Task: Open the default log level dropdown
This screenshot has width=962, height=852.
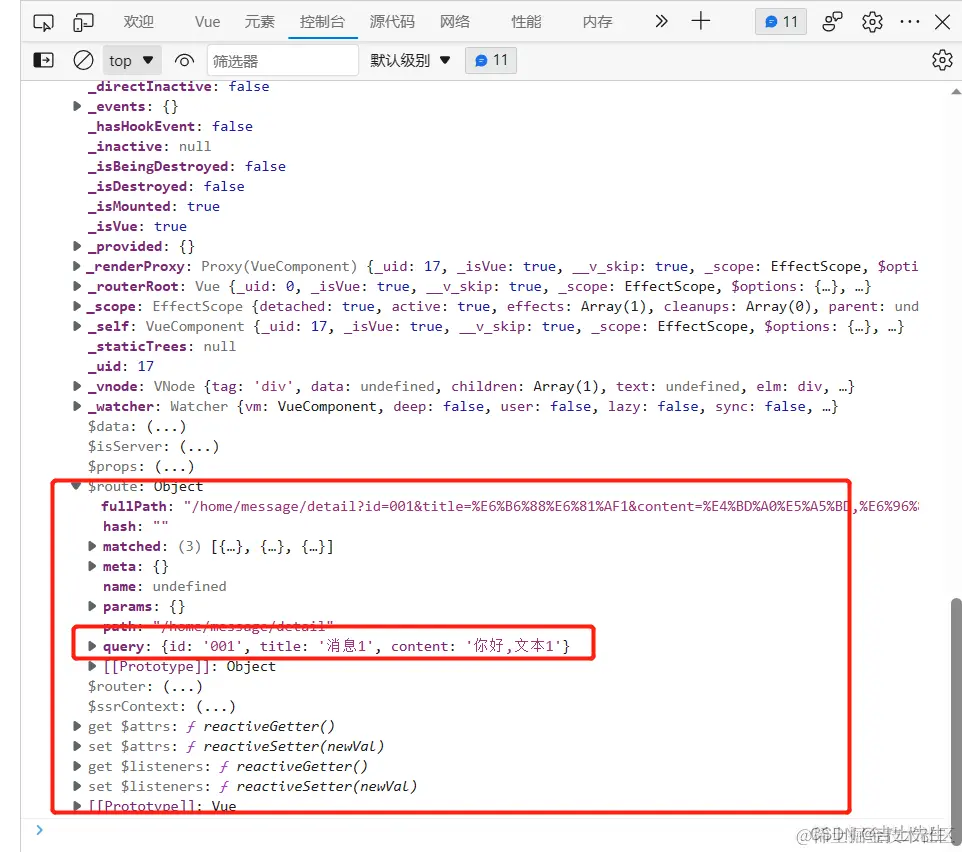Action: click(x=410, y=60)
